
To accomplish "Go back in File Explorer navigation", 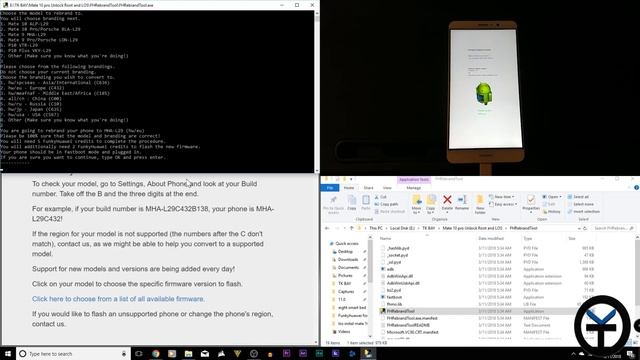I will click(327, 228).
